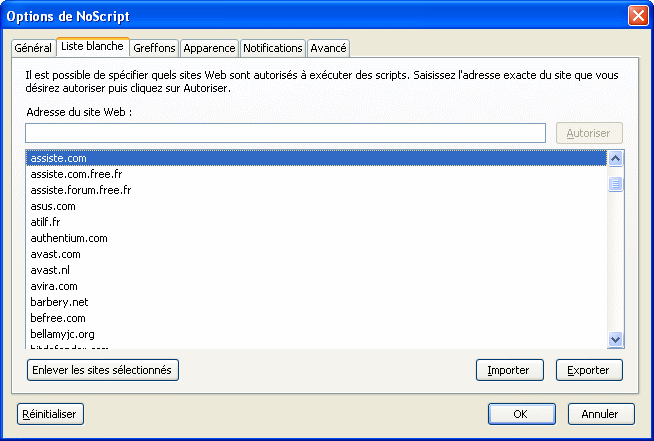This screenshot has width=654, height=441.
Task: Select assiste.forum.free.fr entry
Action: click(x=316, y=190)
